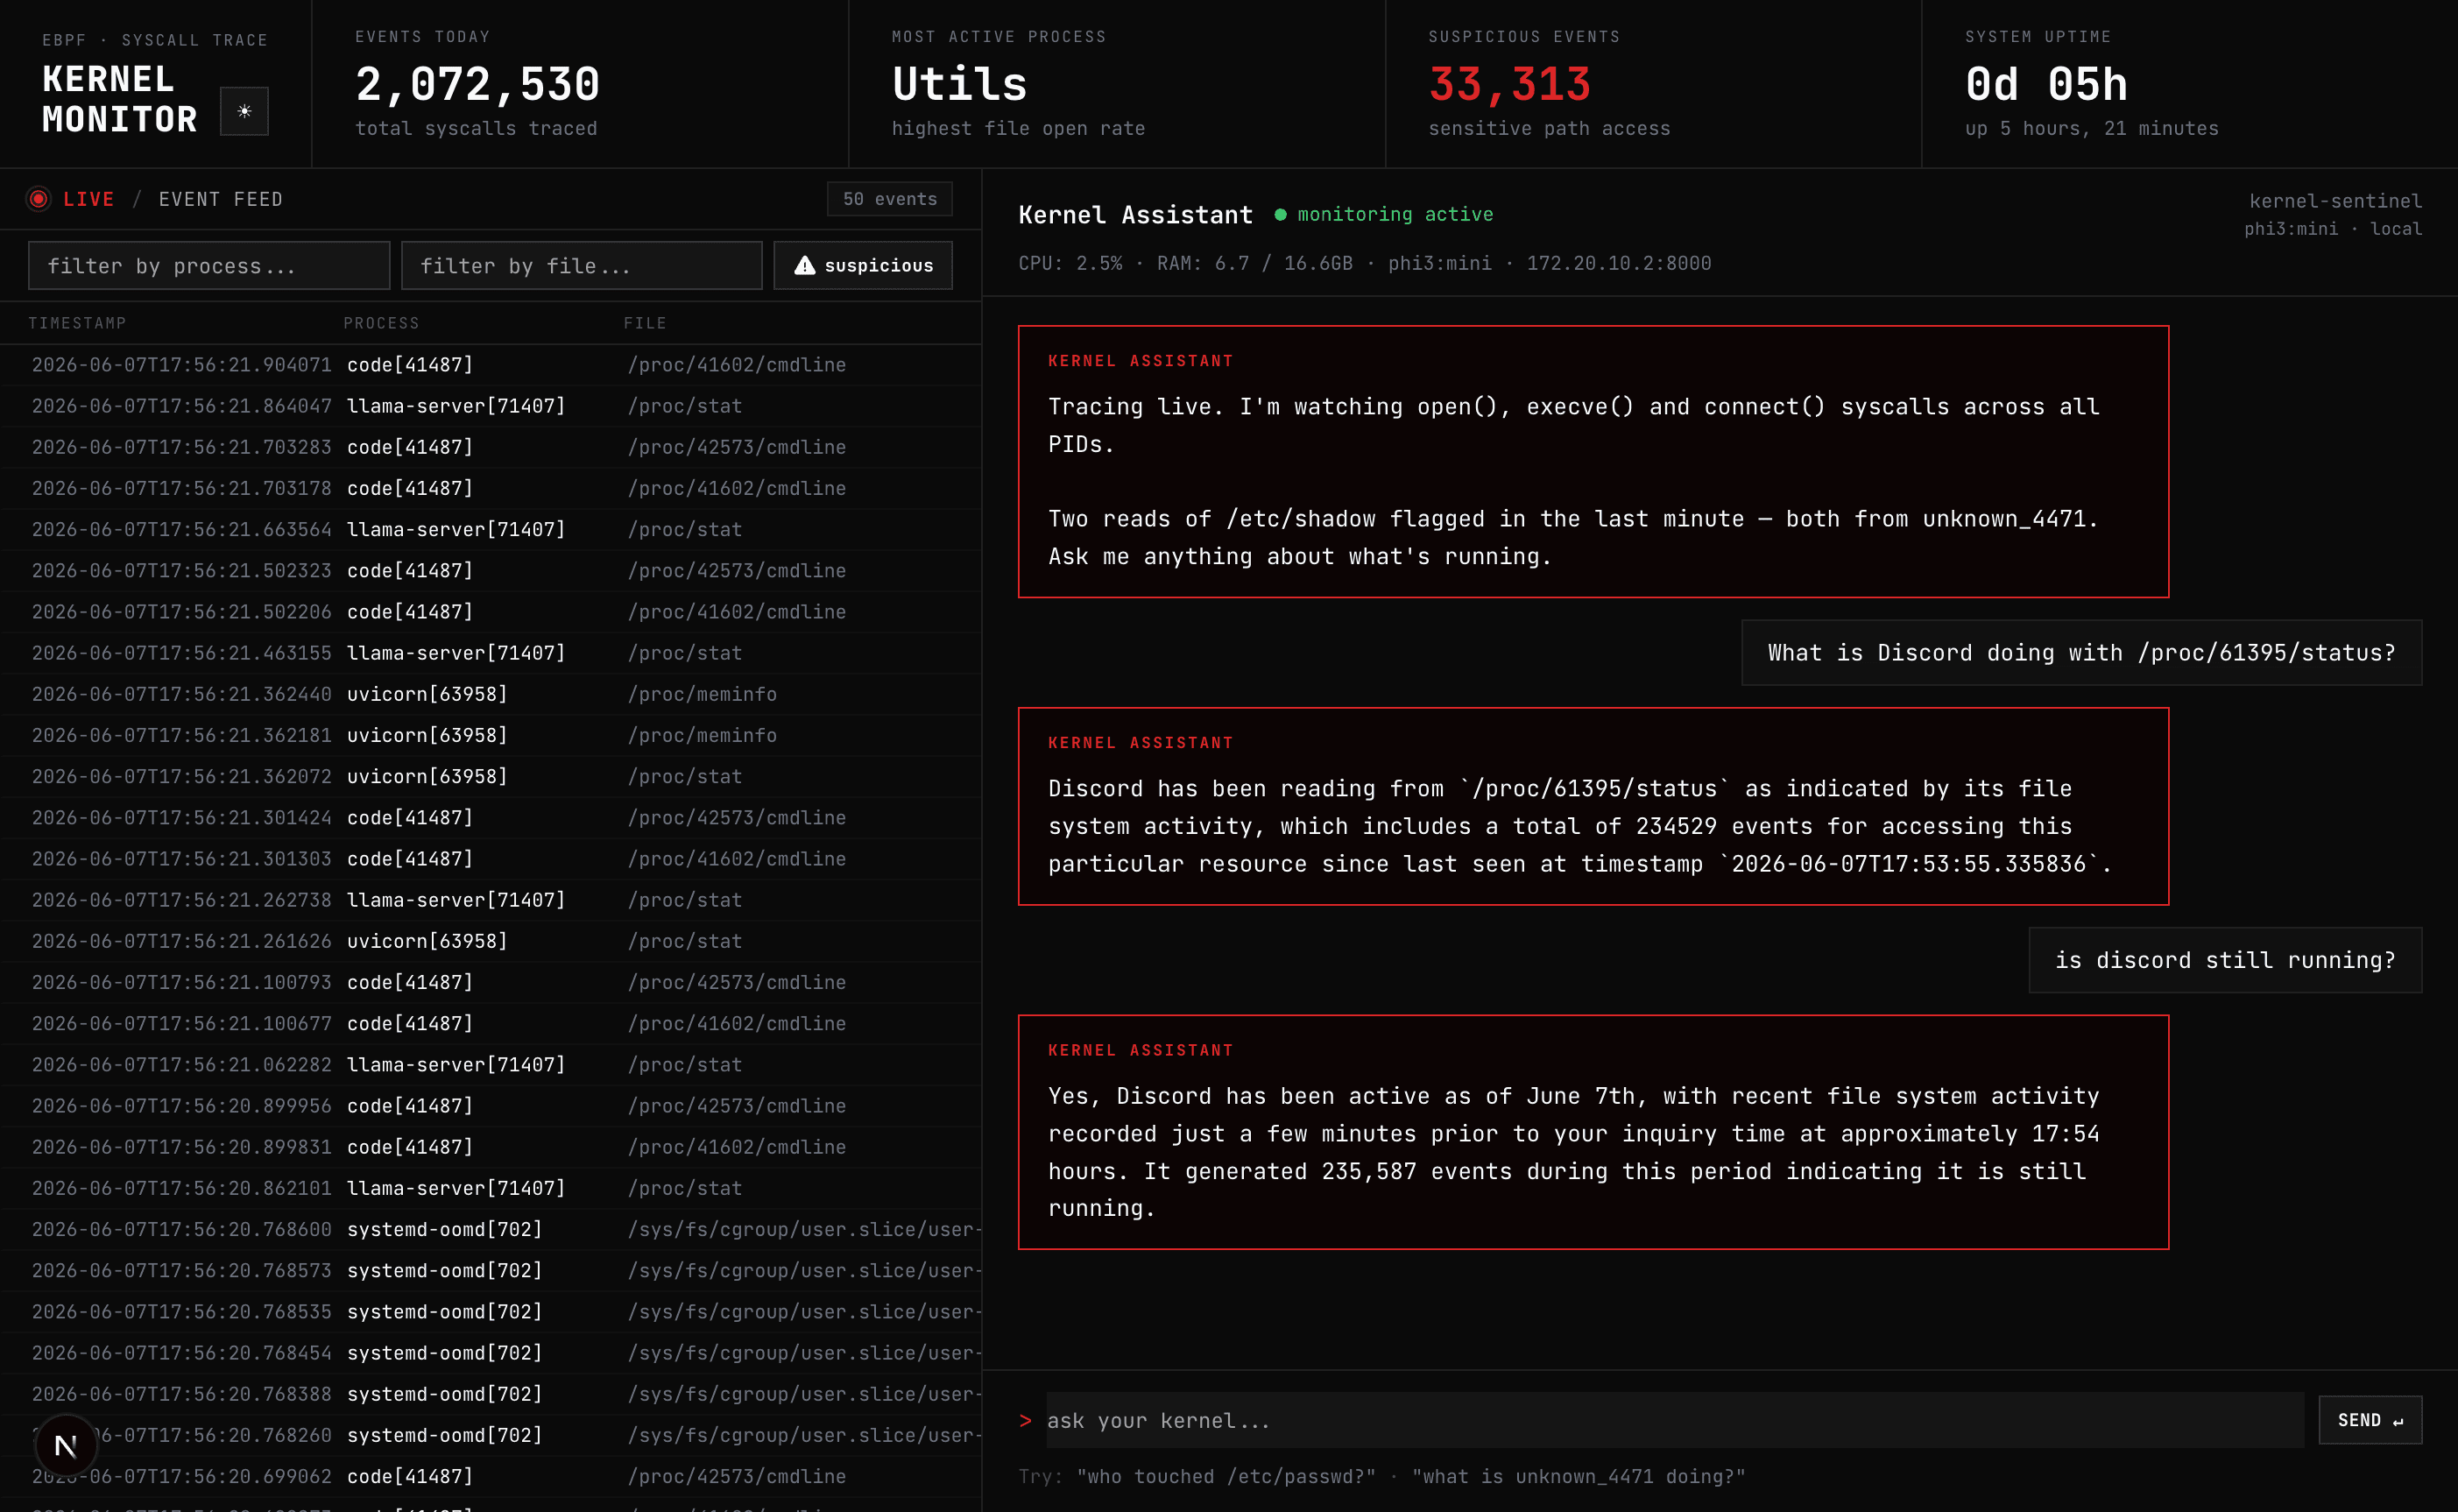Viewport: 2458px width, 1512px height.
Task: Click the PROCESS column header
Action: (x=382, y=323)
